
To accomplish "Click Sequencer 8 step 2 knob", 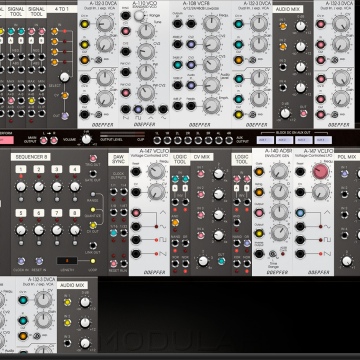I will pyautogui.click(x=39, y=187).
